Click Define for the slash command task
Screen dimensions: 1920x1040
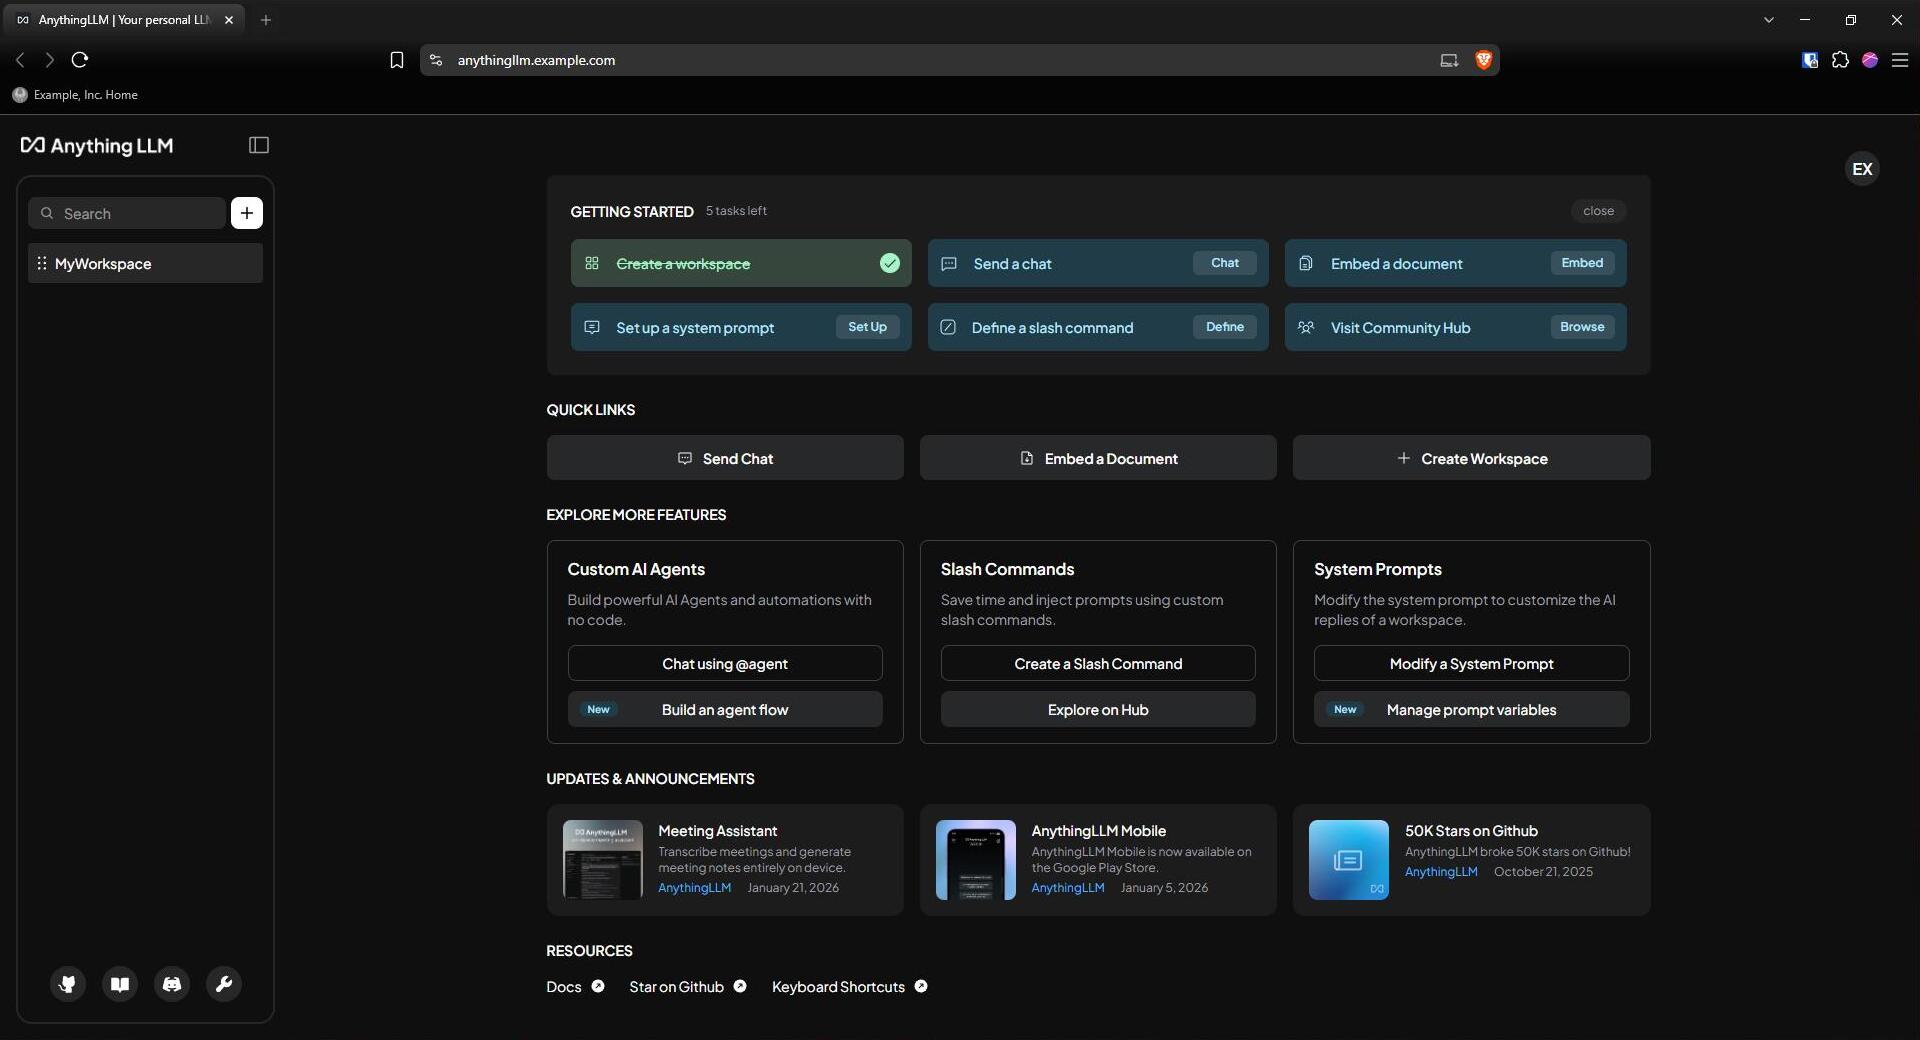coord(1225,327)
